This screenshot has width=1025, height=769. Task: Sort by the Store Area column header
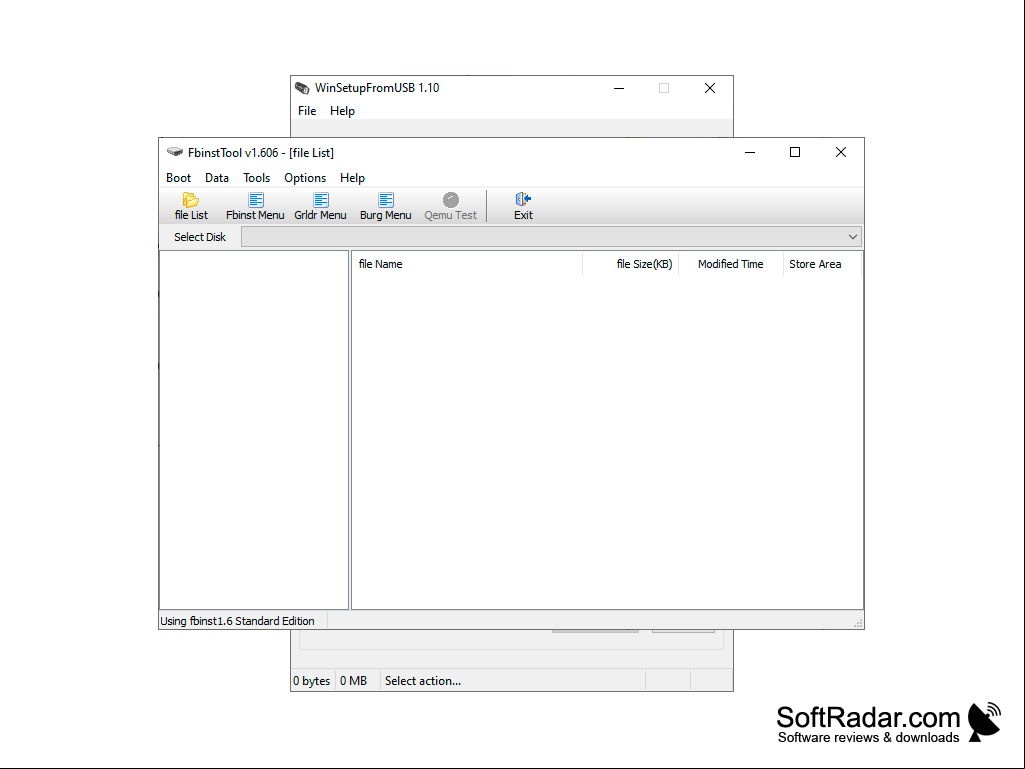tap(822, 264)
